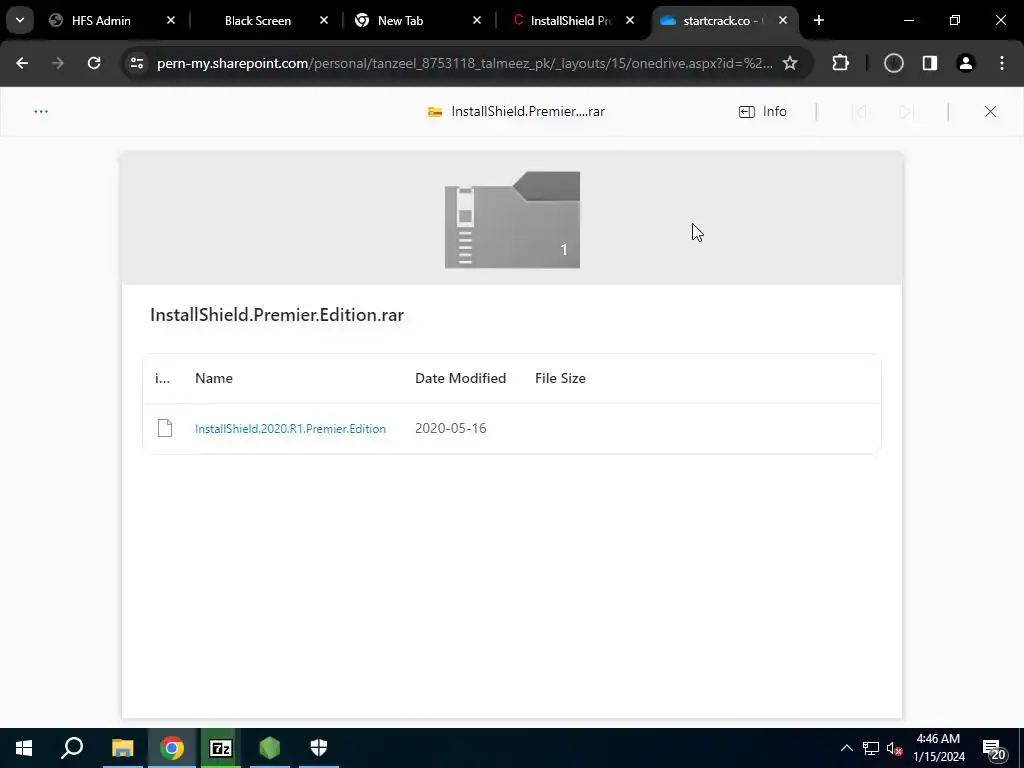Click the Date Modified column header
The image size is (1024, 768).
[460, 378]
